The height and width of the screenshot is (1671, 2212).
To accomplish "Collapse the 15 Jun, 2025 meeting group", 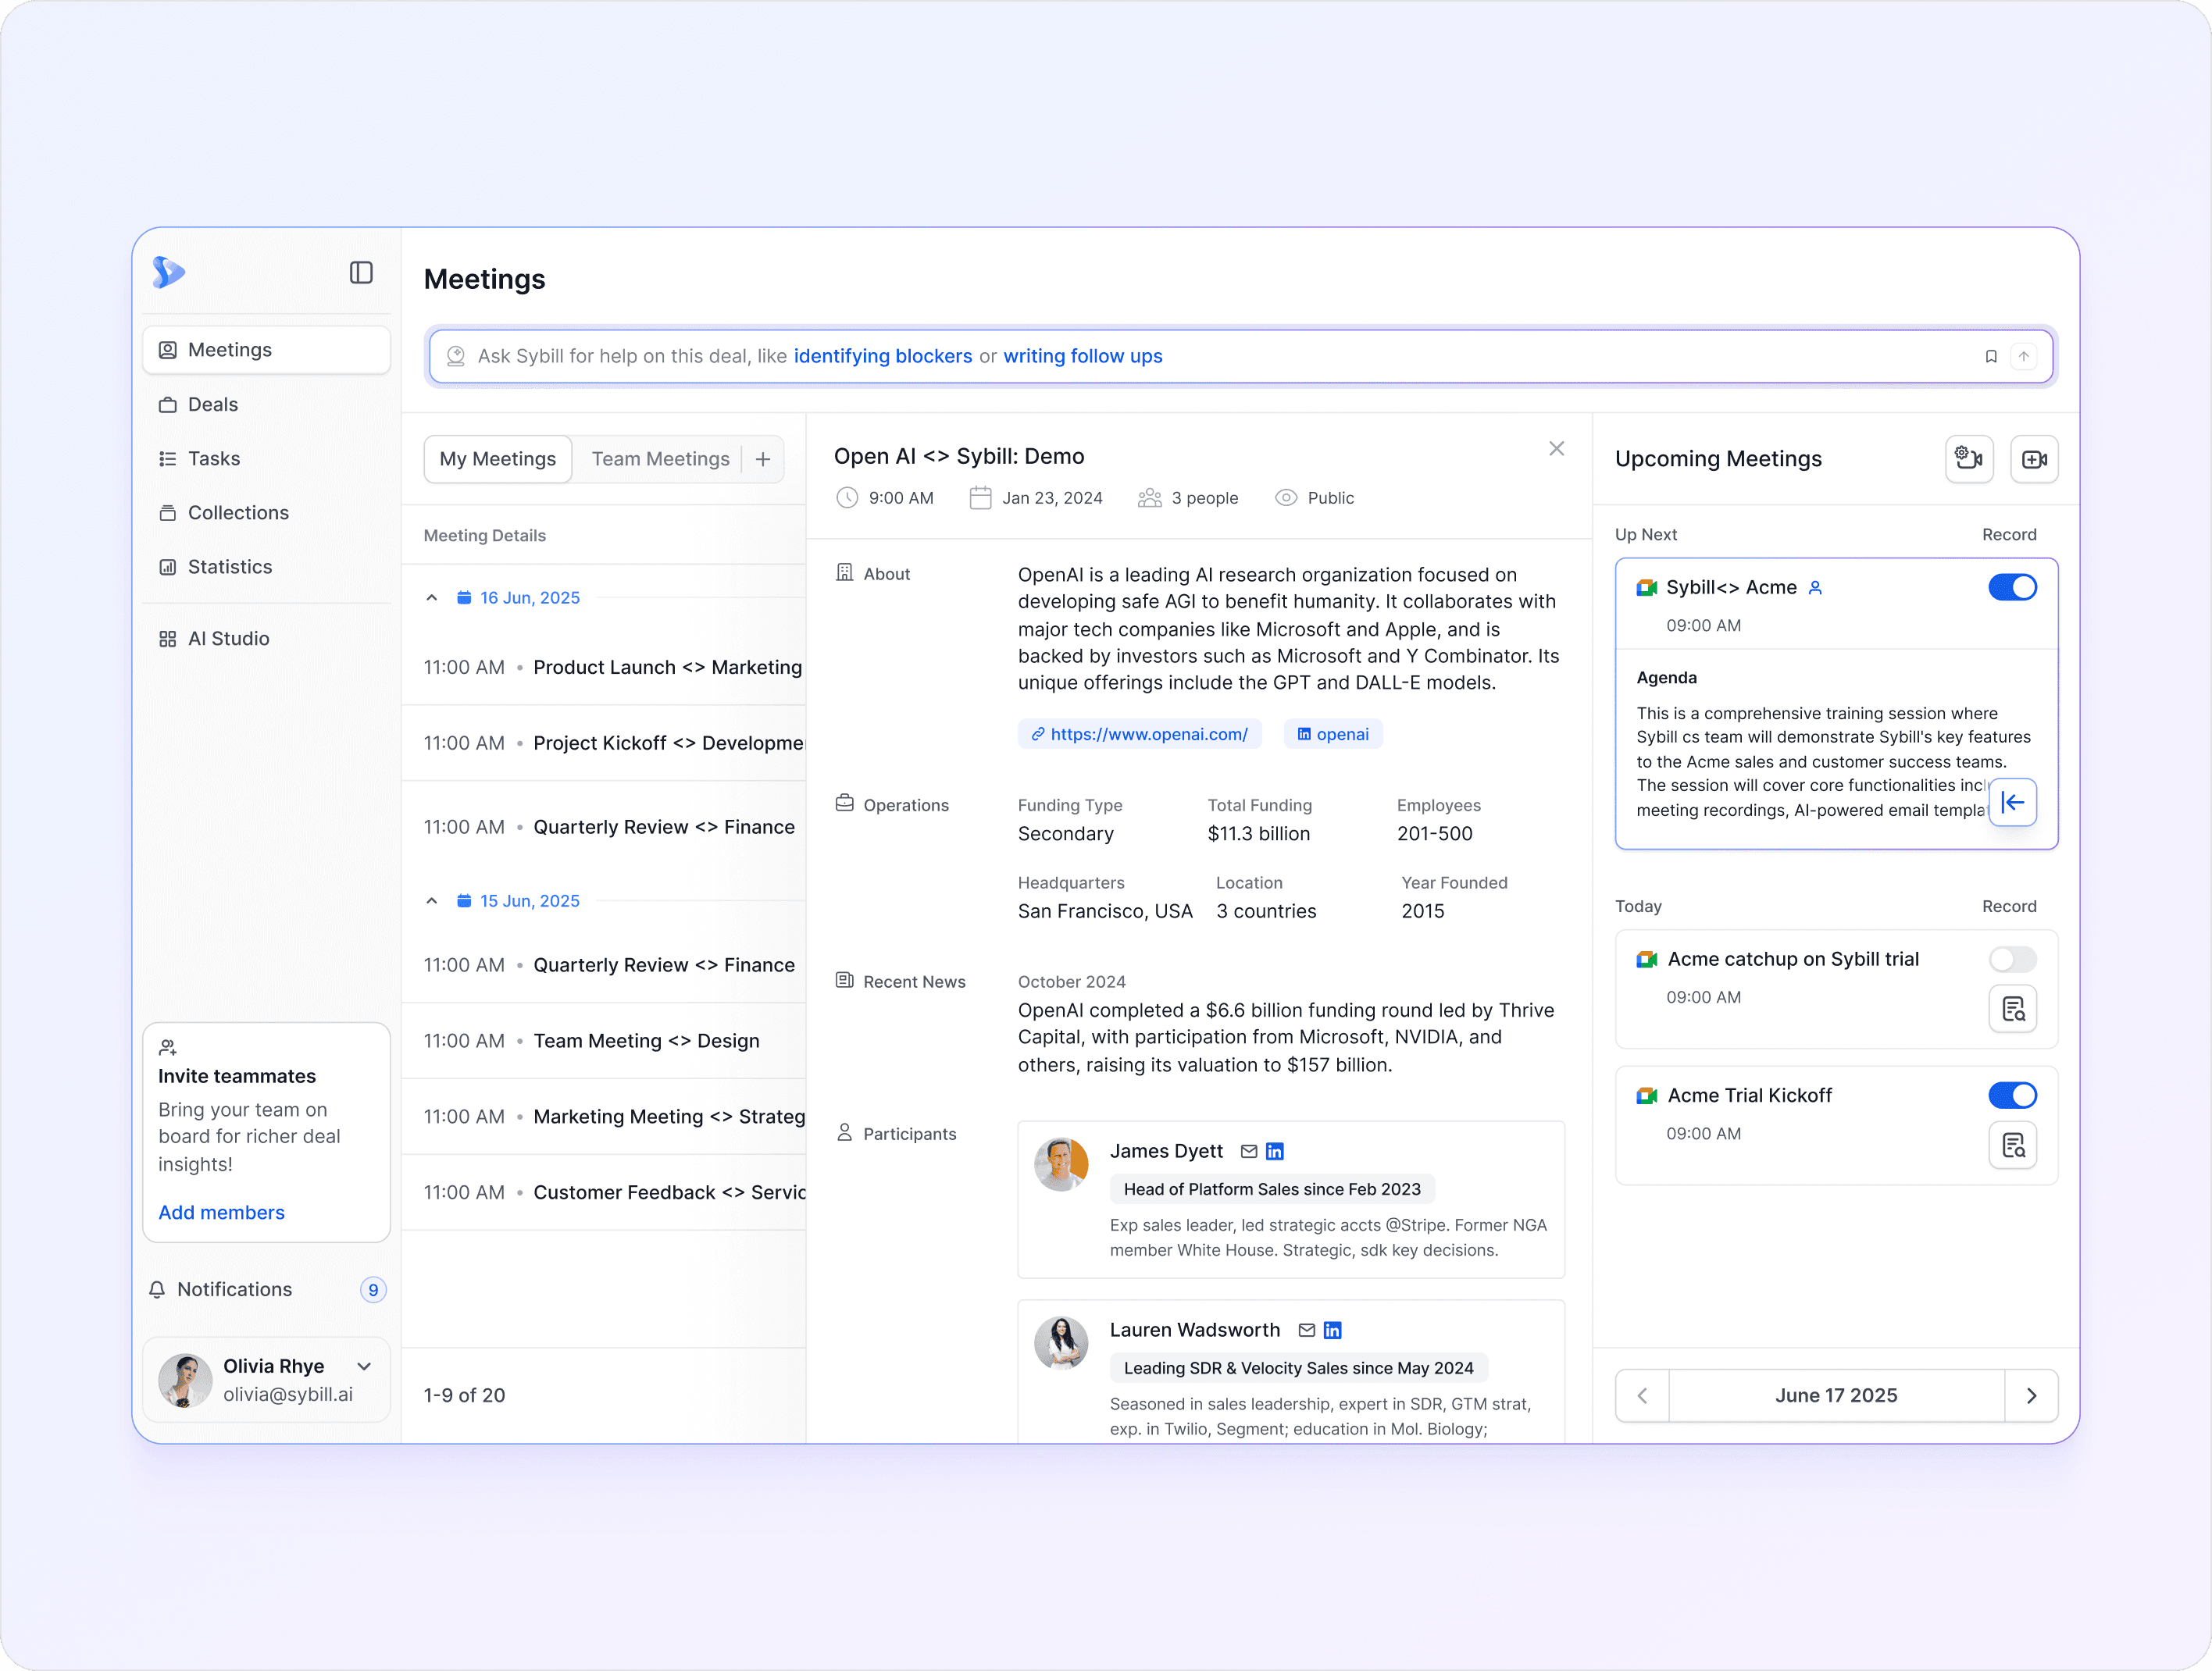I will pos(432,901).
